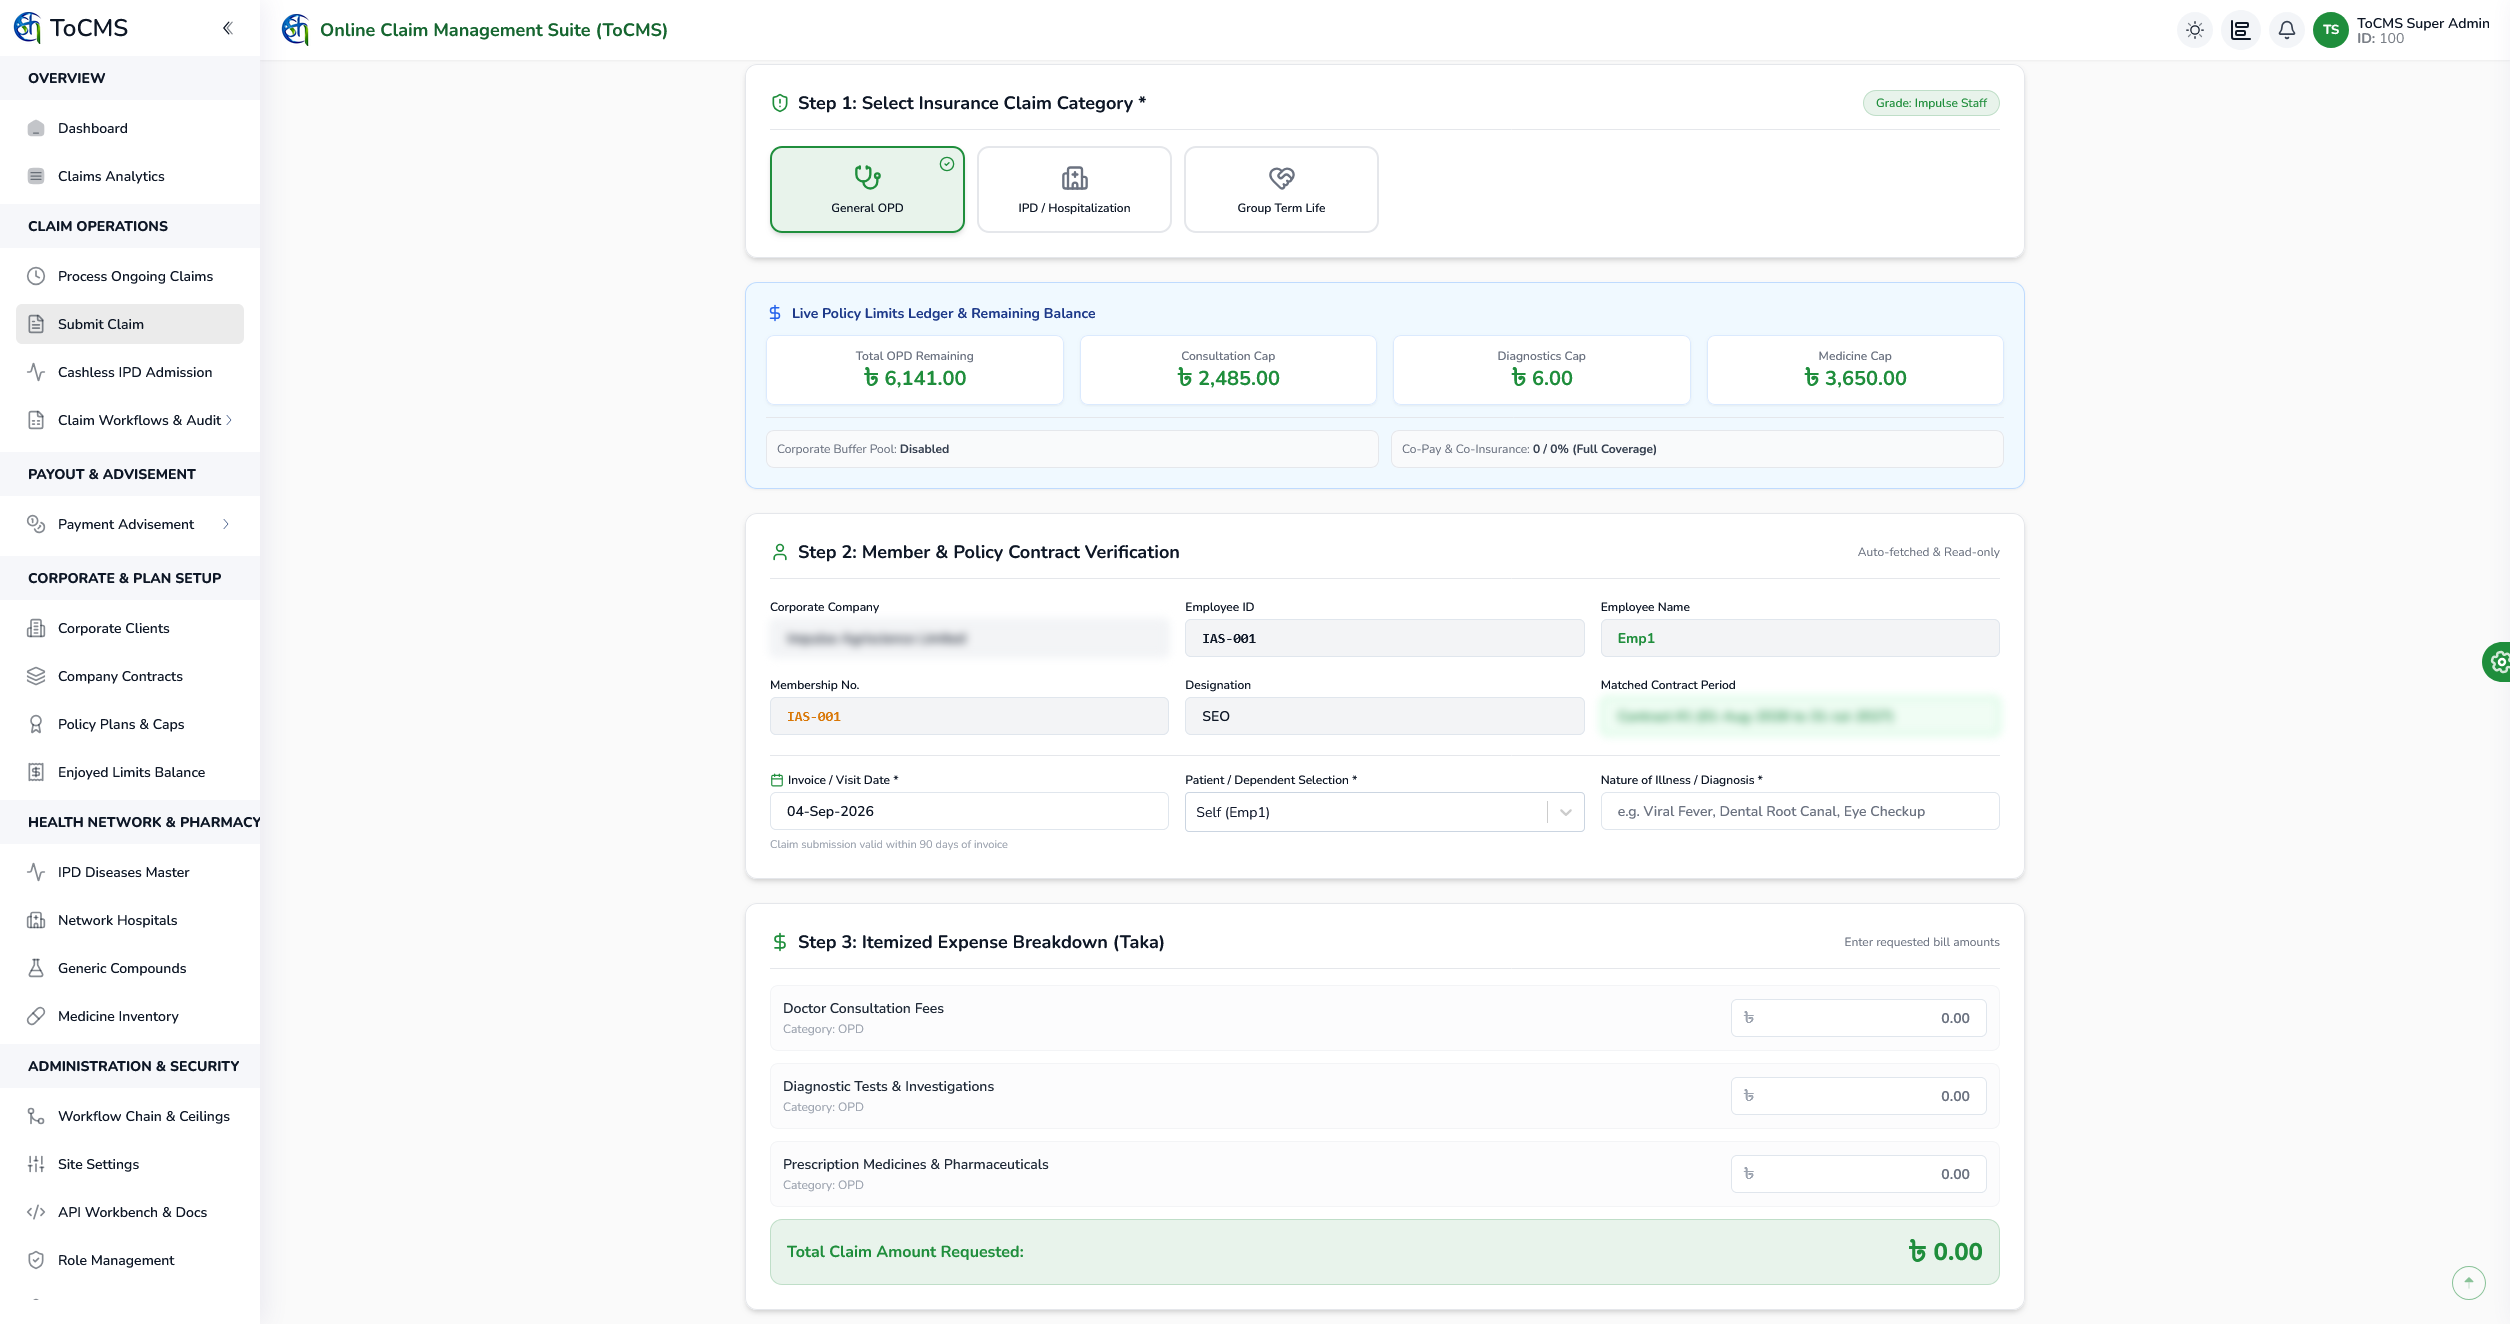Click scroll-to-top arrow button

(x=2468, y=1282)
